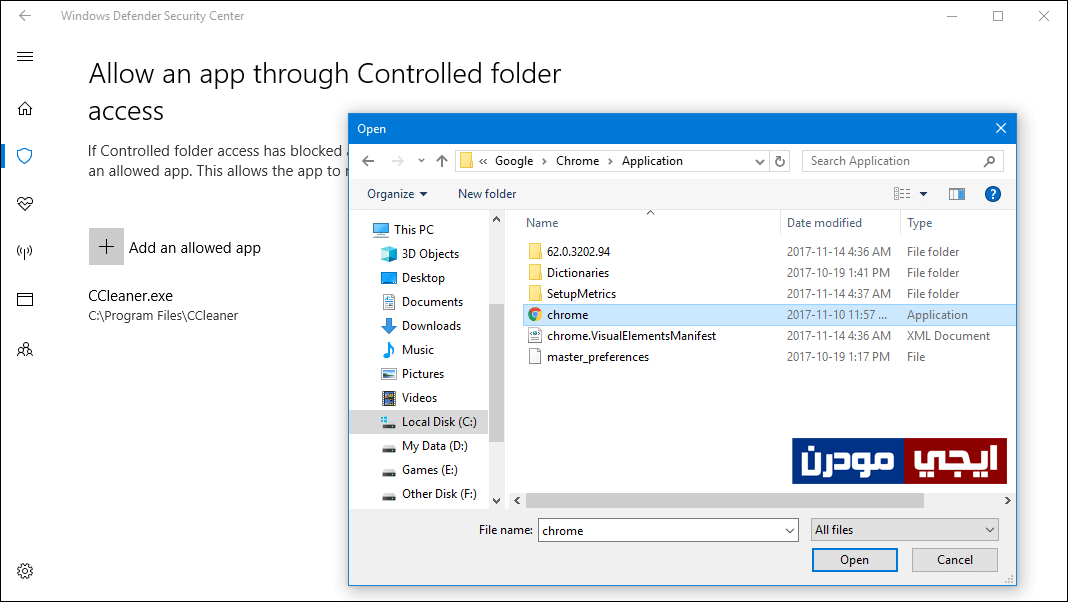Open the All files type dropdown
Screen dimensions: 1068x602
pyautogui.click(x=905, y=530)
